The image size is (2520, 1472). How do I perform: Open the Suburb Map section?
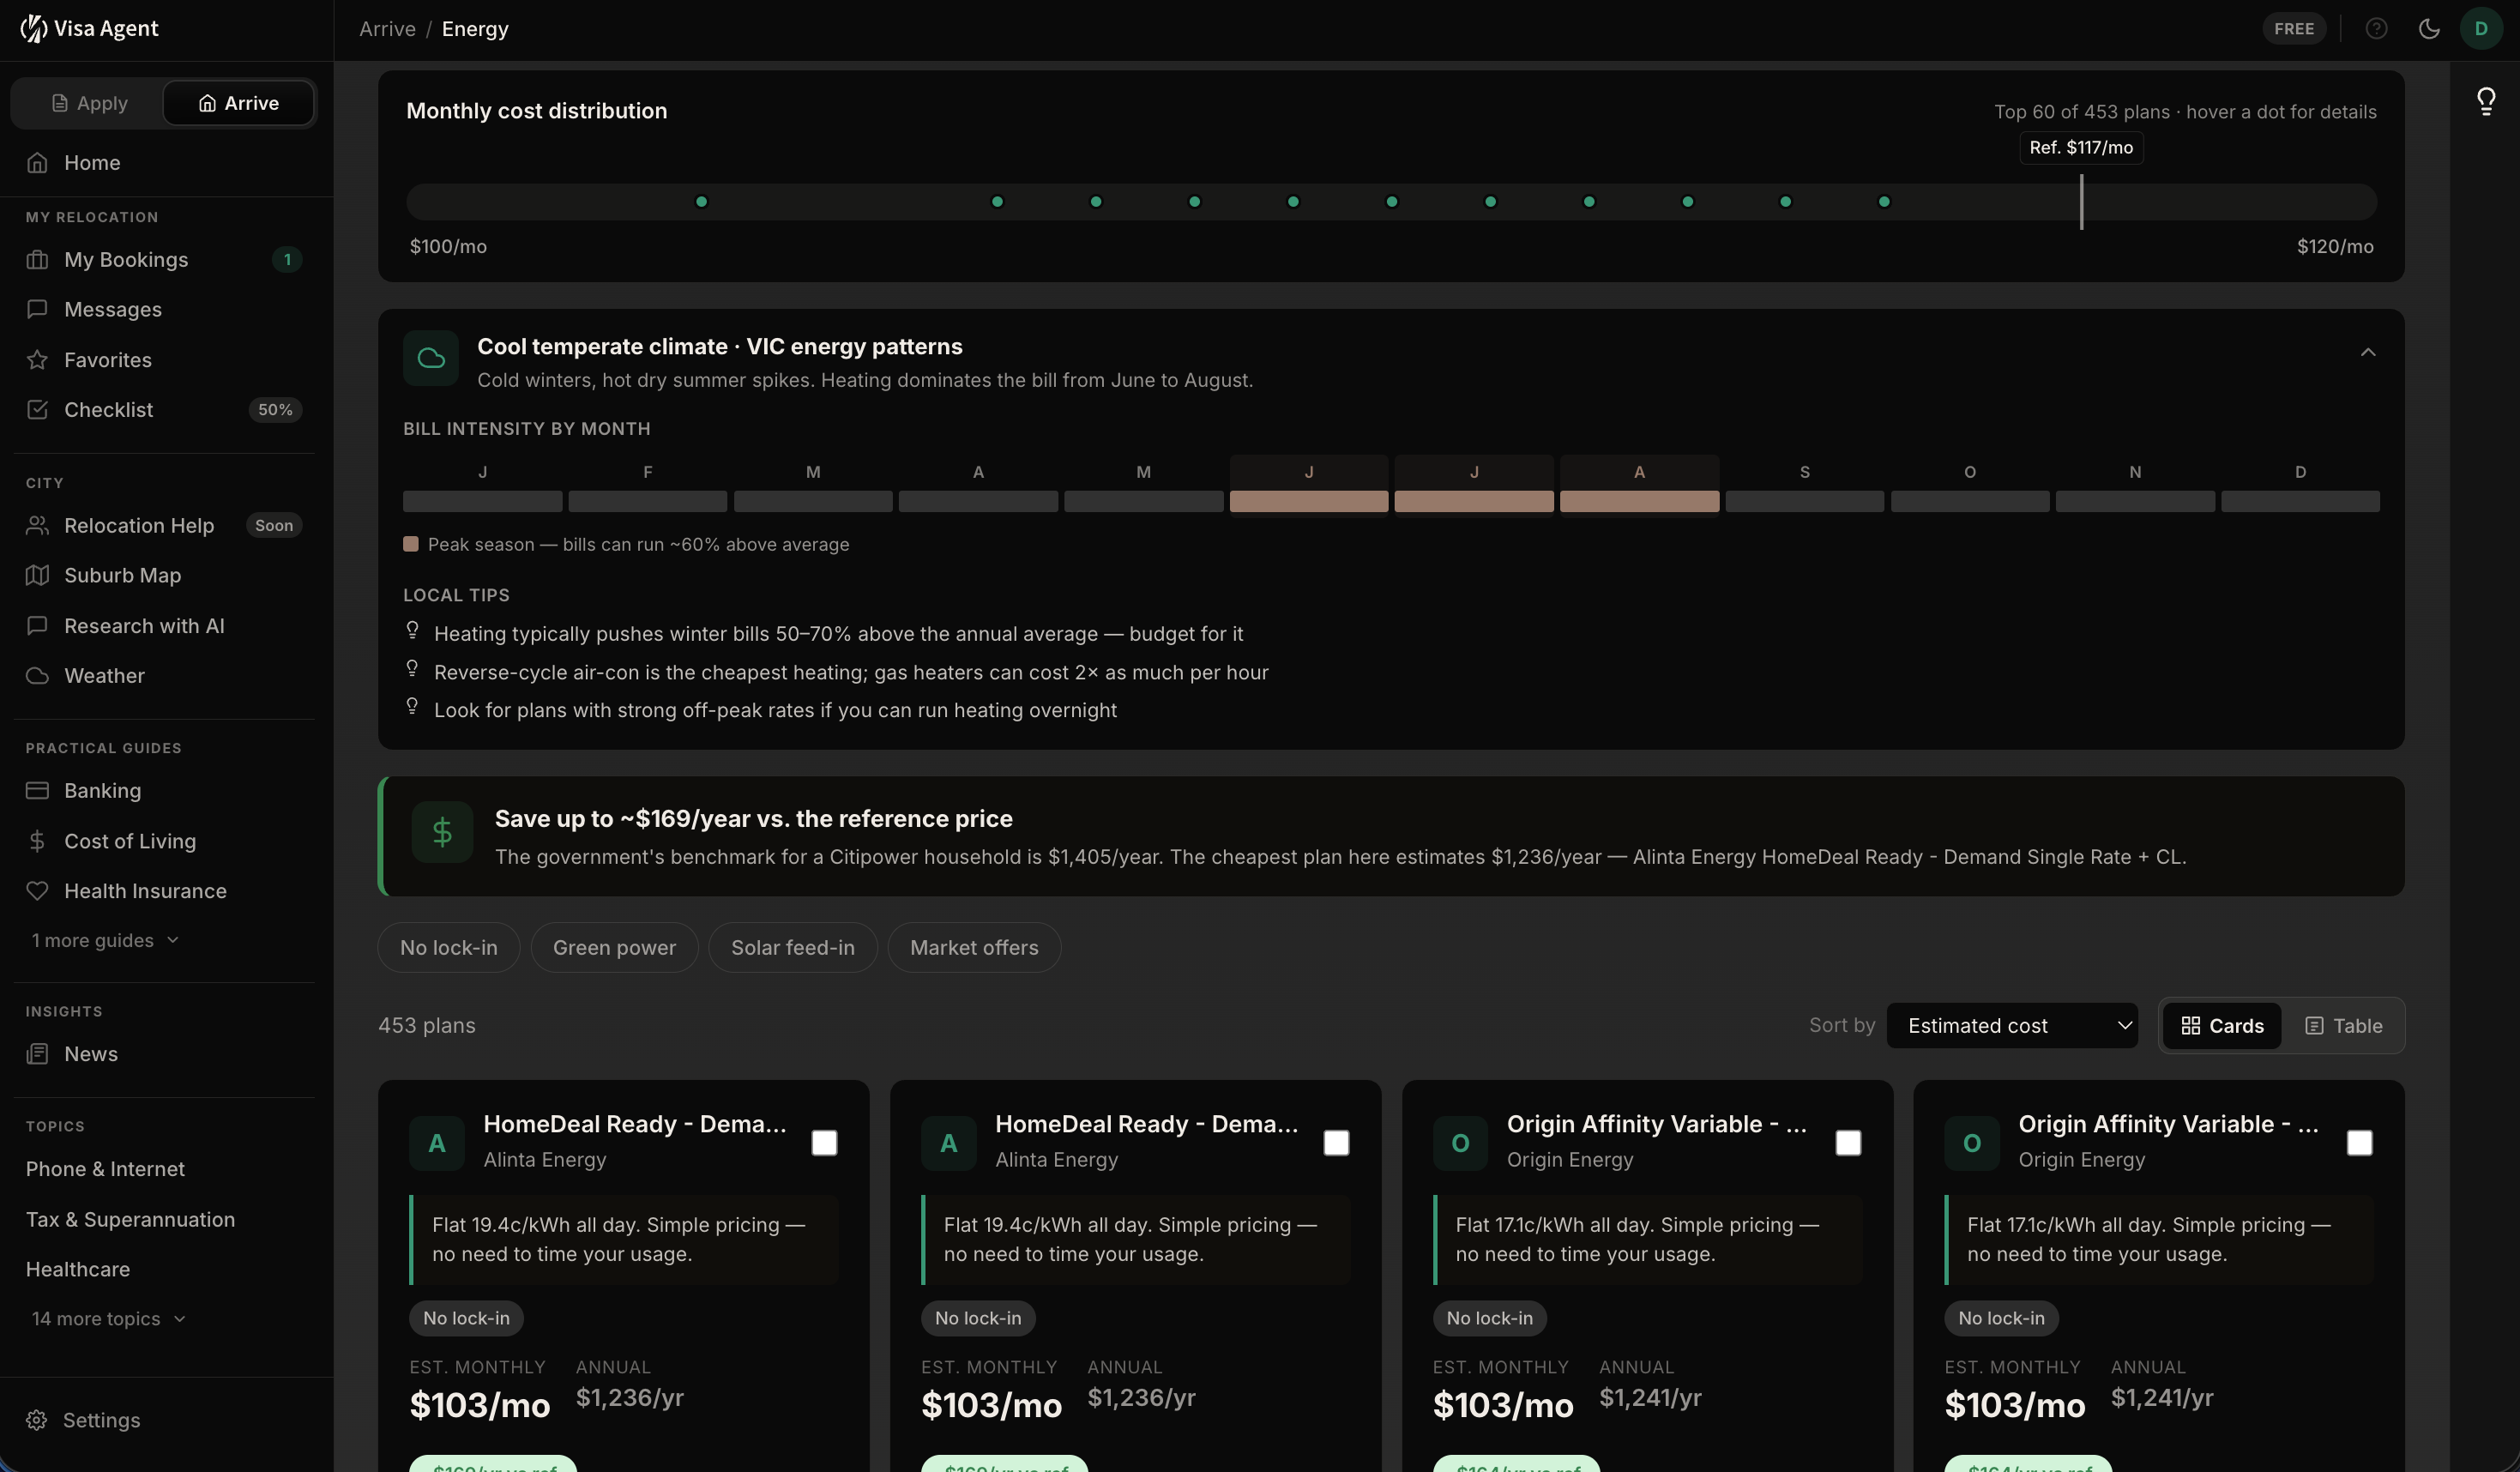[121, 575]
